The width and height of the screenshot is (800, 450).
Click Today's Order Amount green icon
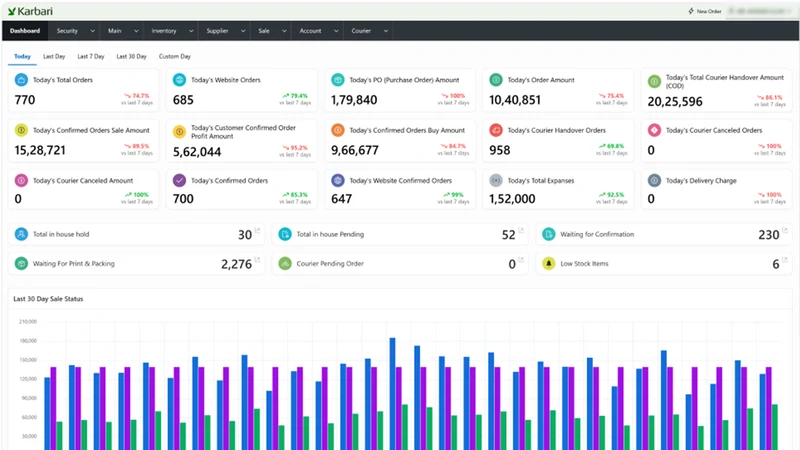(x=495, y=80)
